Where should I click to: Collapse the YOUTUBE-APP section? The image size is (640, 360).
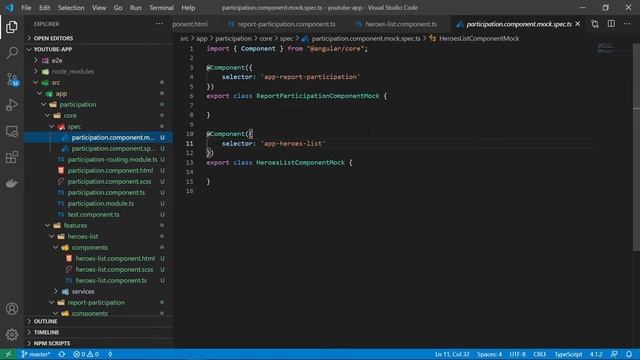(53, 49)
